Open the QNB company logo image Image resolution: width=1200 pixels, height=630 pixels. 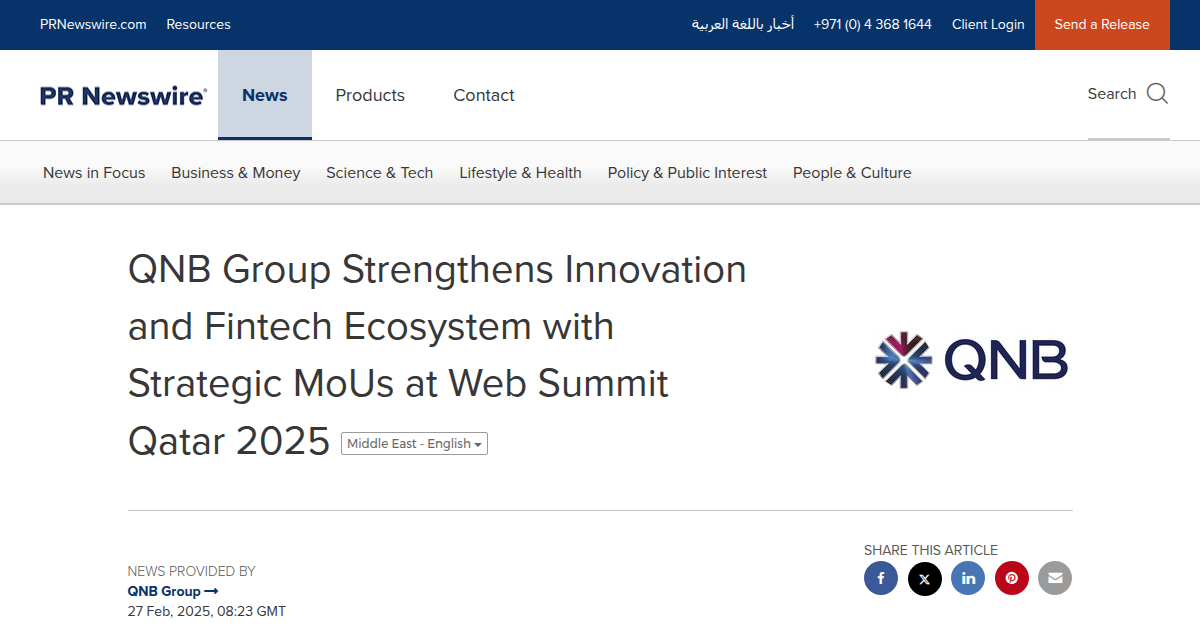pyautogui.click(x=970, y=360)
